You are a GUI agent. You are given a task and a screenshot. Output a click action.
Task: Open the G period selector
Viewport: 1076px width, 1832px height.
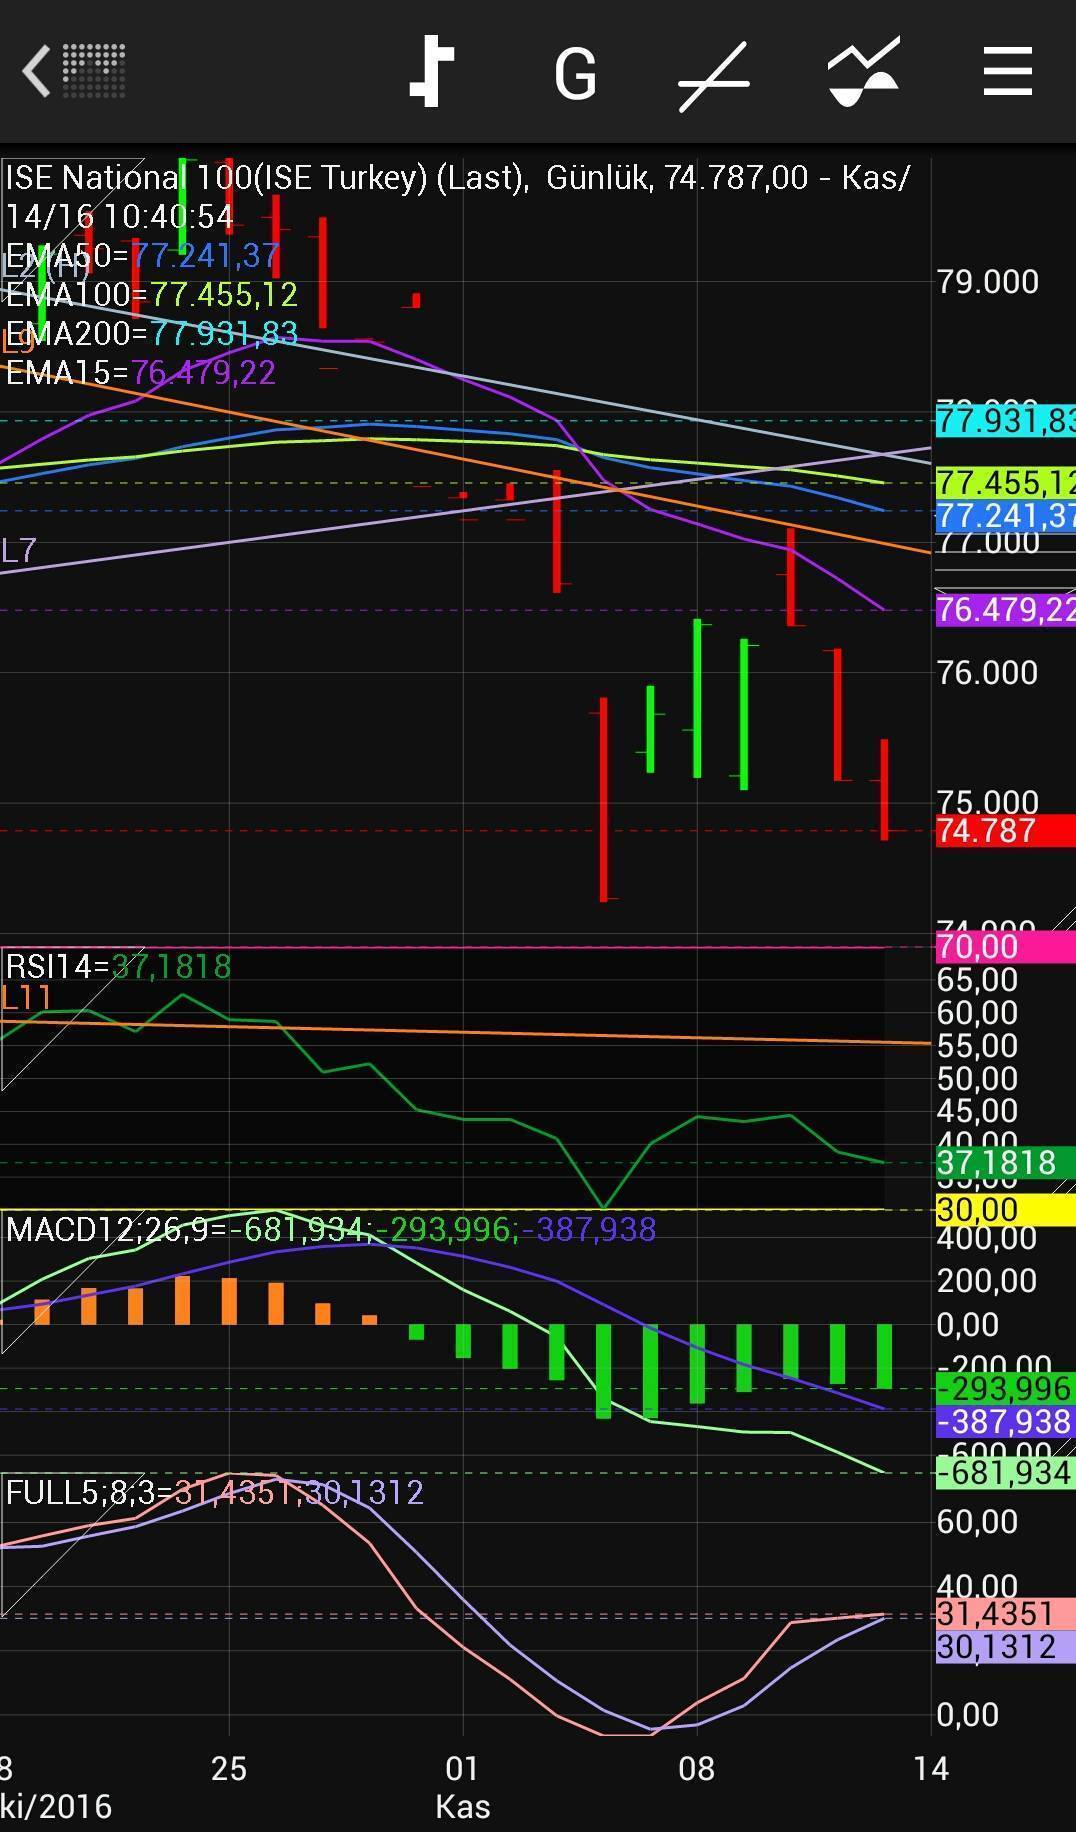pos(575,74)
